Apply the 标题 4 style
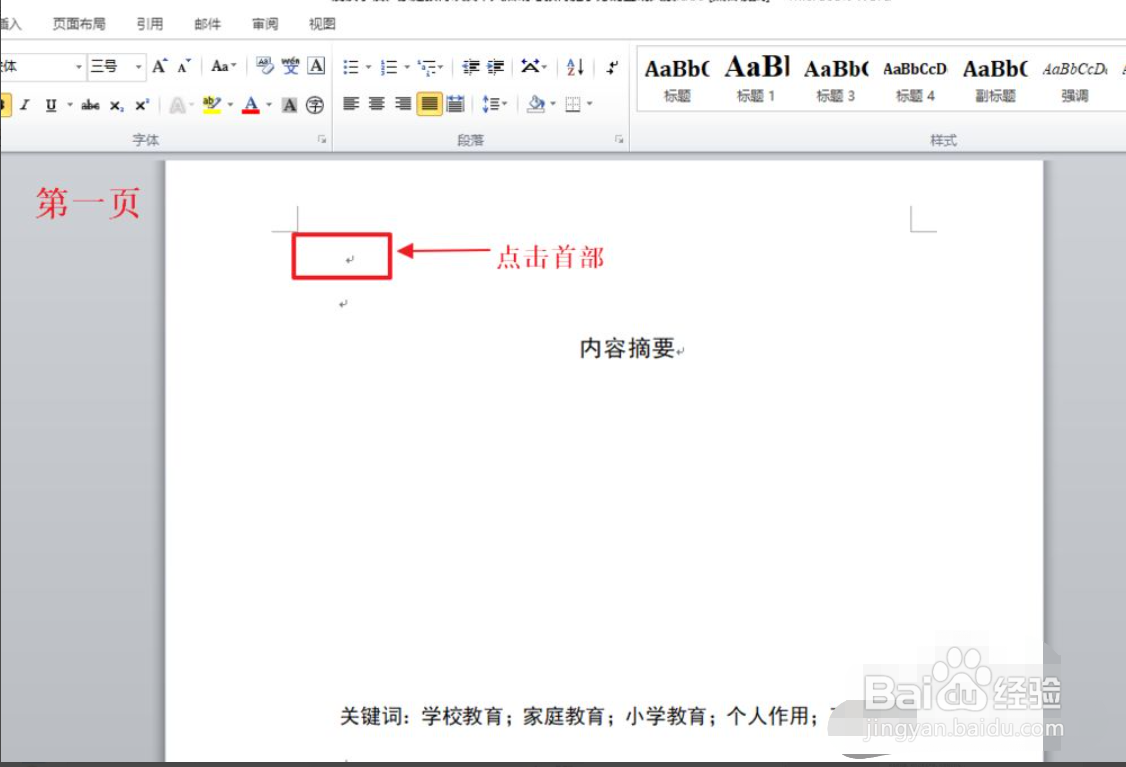1126x767 pixels. pos(916,80)
